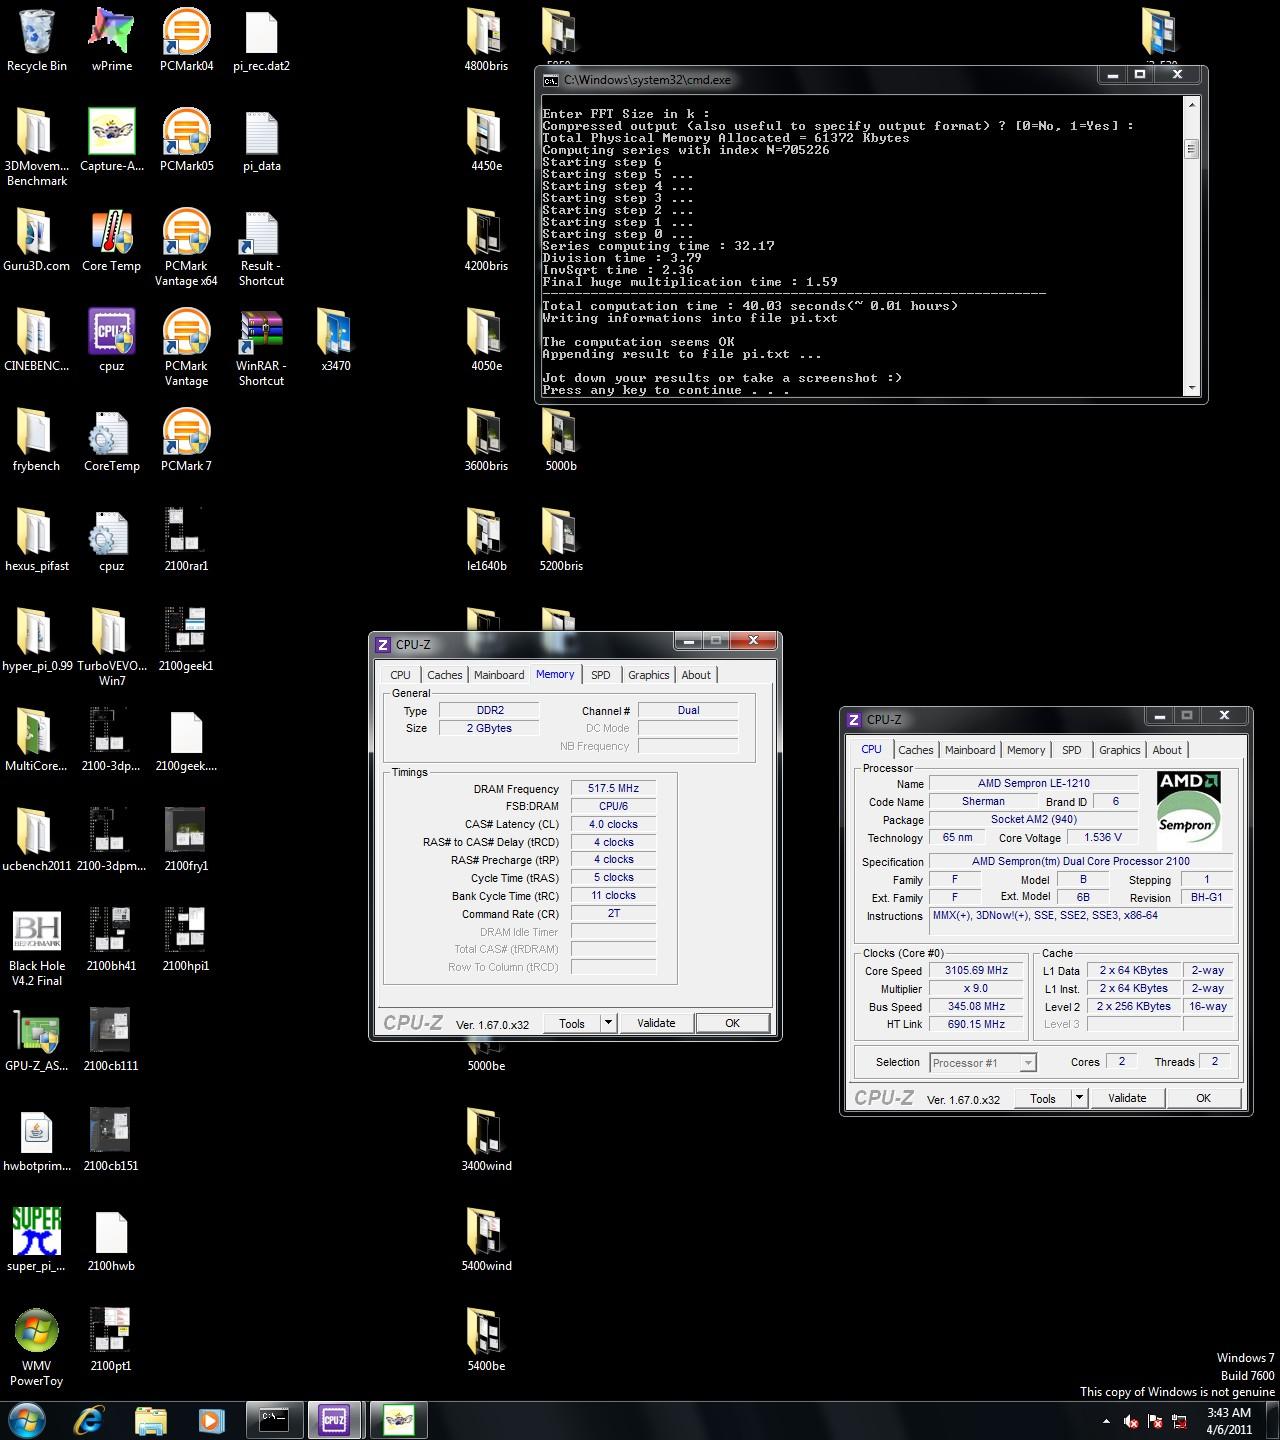Screen dimensions: 1280x1440
Task: Open the Windows Start button
Action: (27, 1420)
